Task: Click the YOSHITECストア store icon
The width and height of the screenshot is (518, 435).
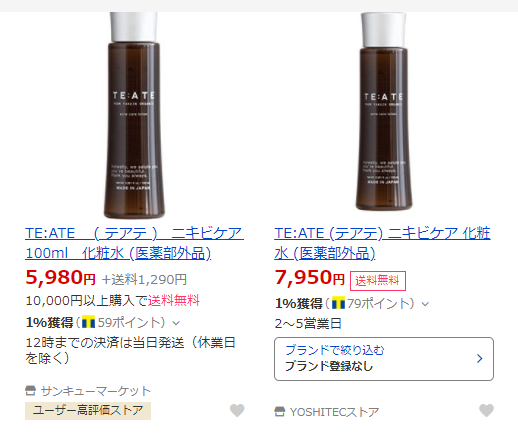Action: [280, 412]
